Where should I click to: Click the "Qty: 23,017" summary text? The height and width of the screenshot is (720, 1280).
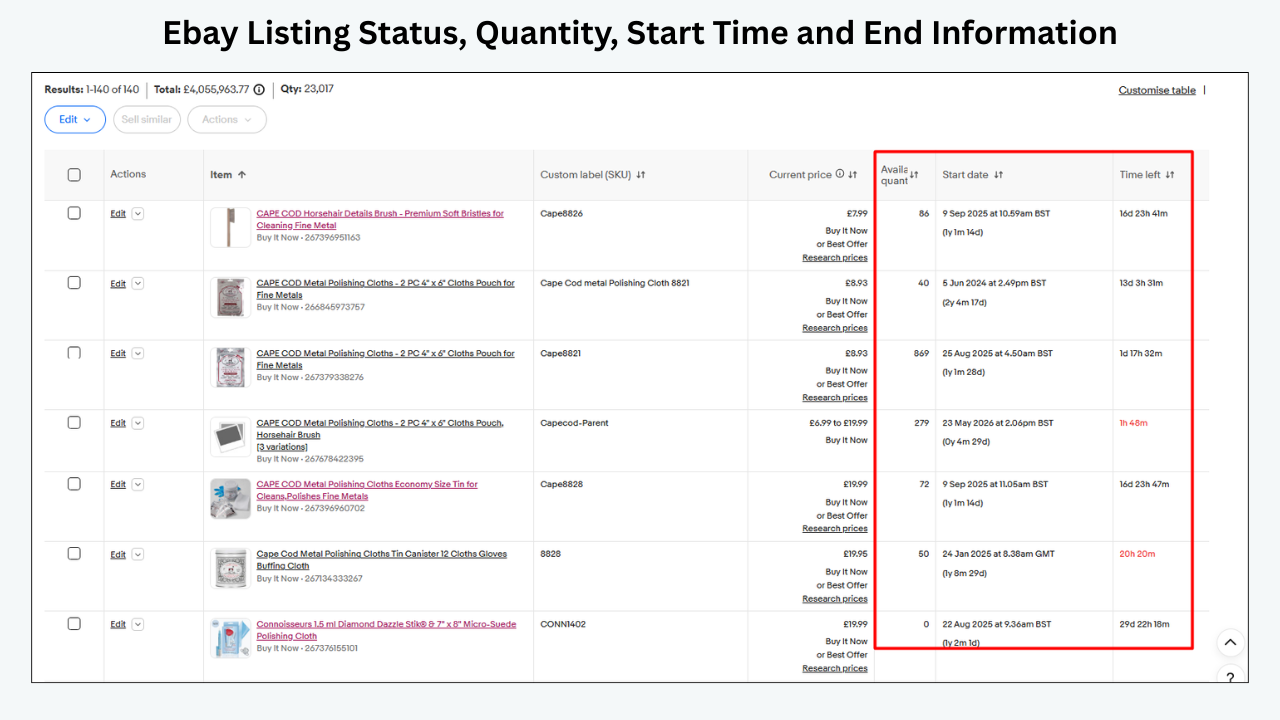307,89
